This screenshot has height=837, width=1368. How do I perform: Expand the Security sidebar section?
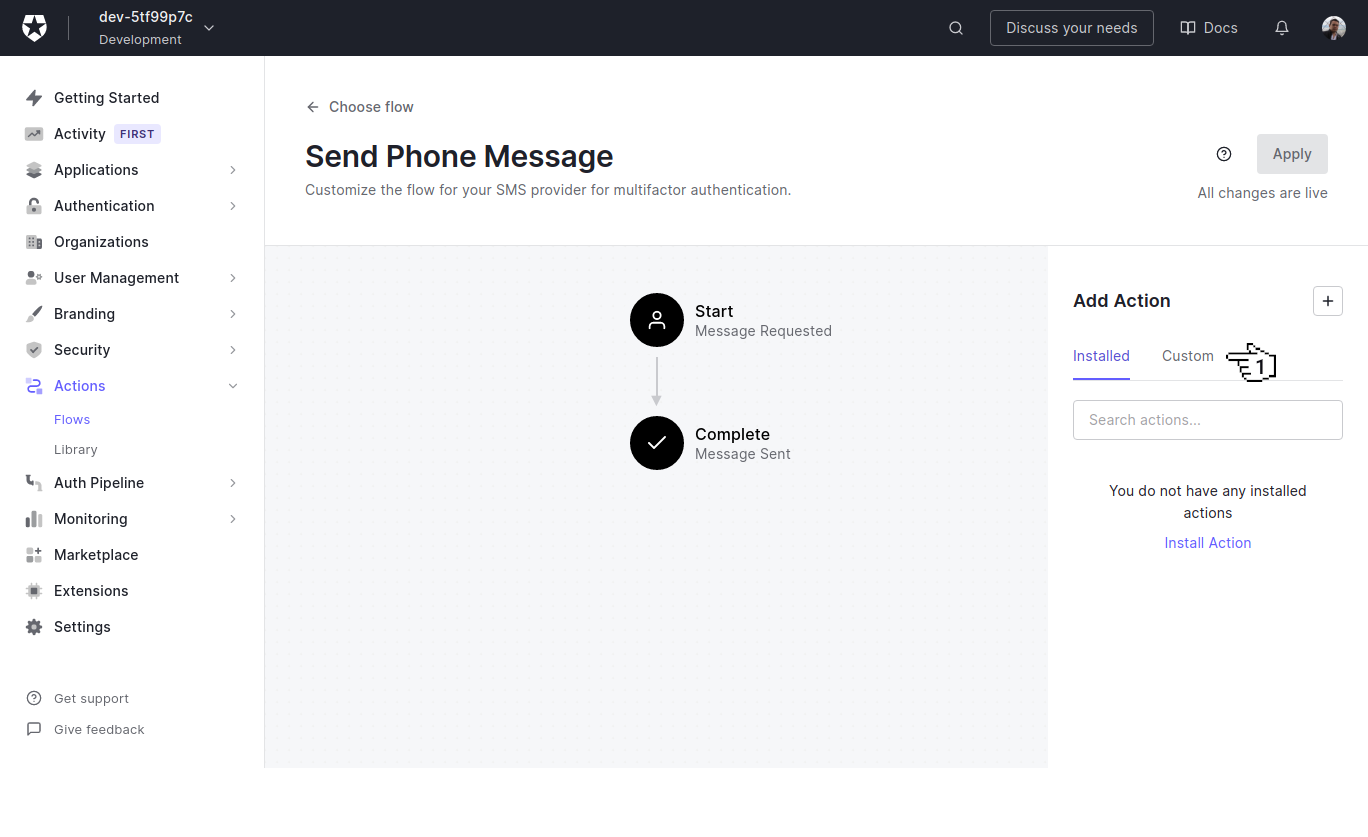232,349
